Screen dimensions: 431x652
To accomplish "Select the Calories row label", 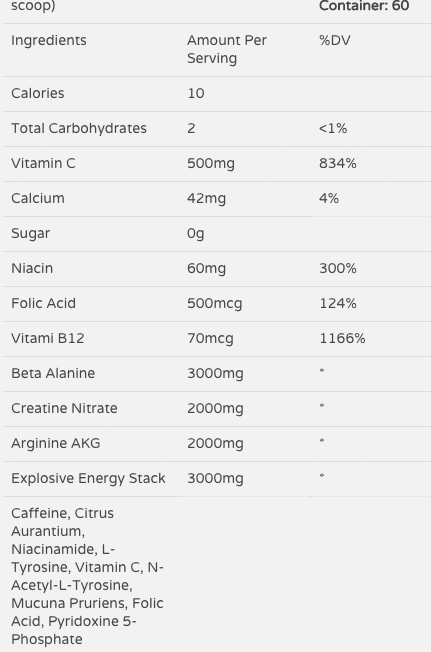I will 37,93.
